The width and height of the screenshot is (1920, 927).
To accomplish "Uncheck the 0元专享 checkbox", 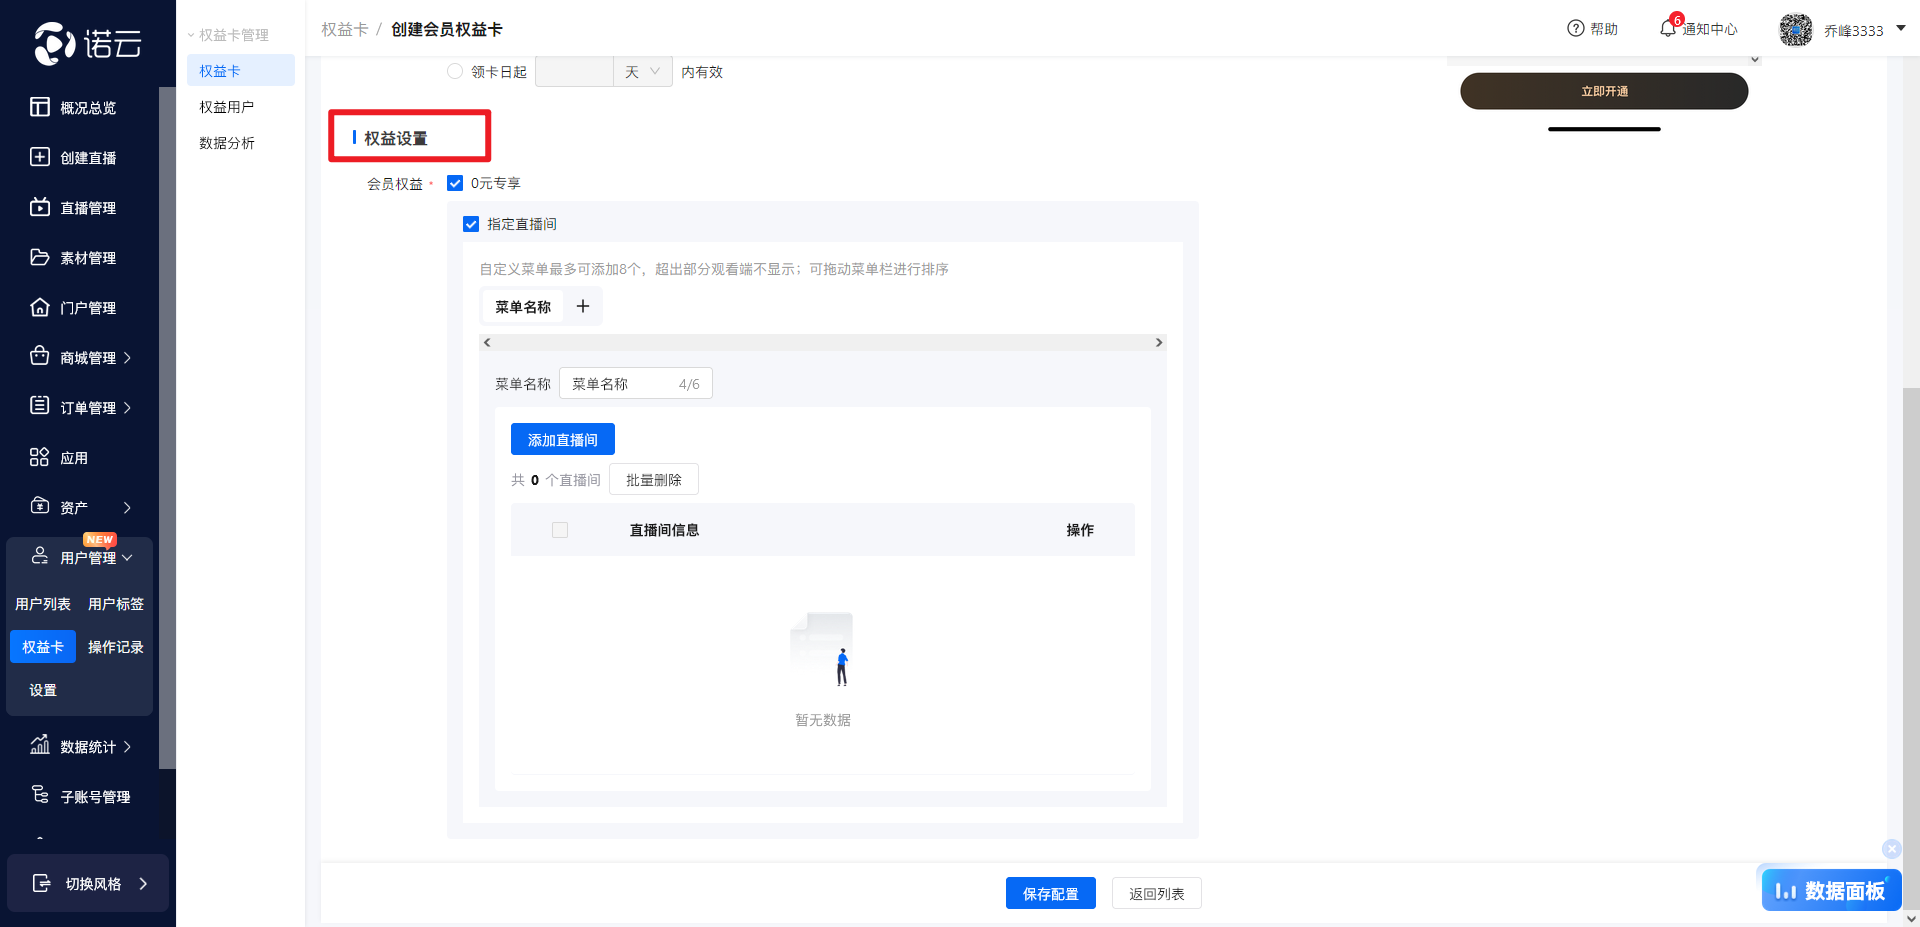I will (455, 183).
